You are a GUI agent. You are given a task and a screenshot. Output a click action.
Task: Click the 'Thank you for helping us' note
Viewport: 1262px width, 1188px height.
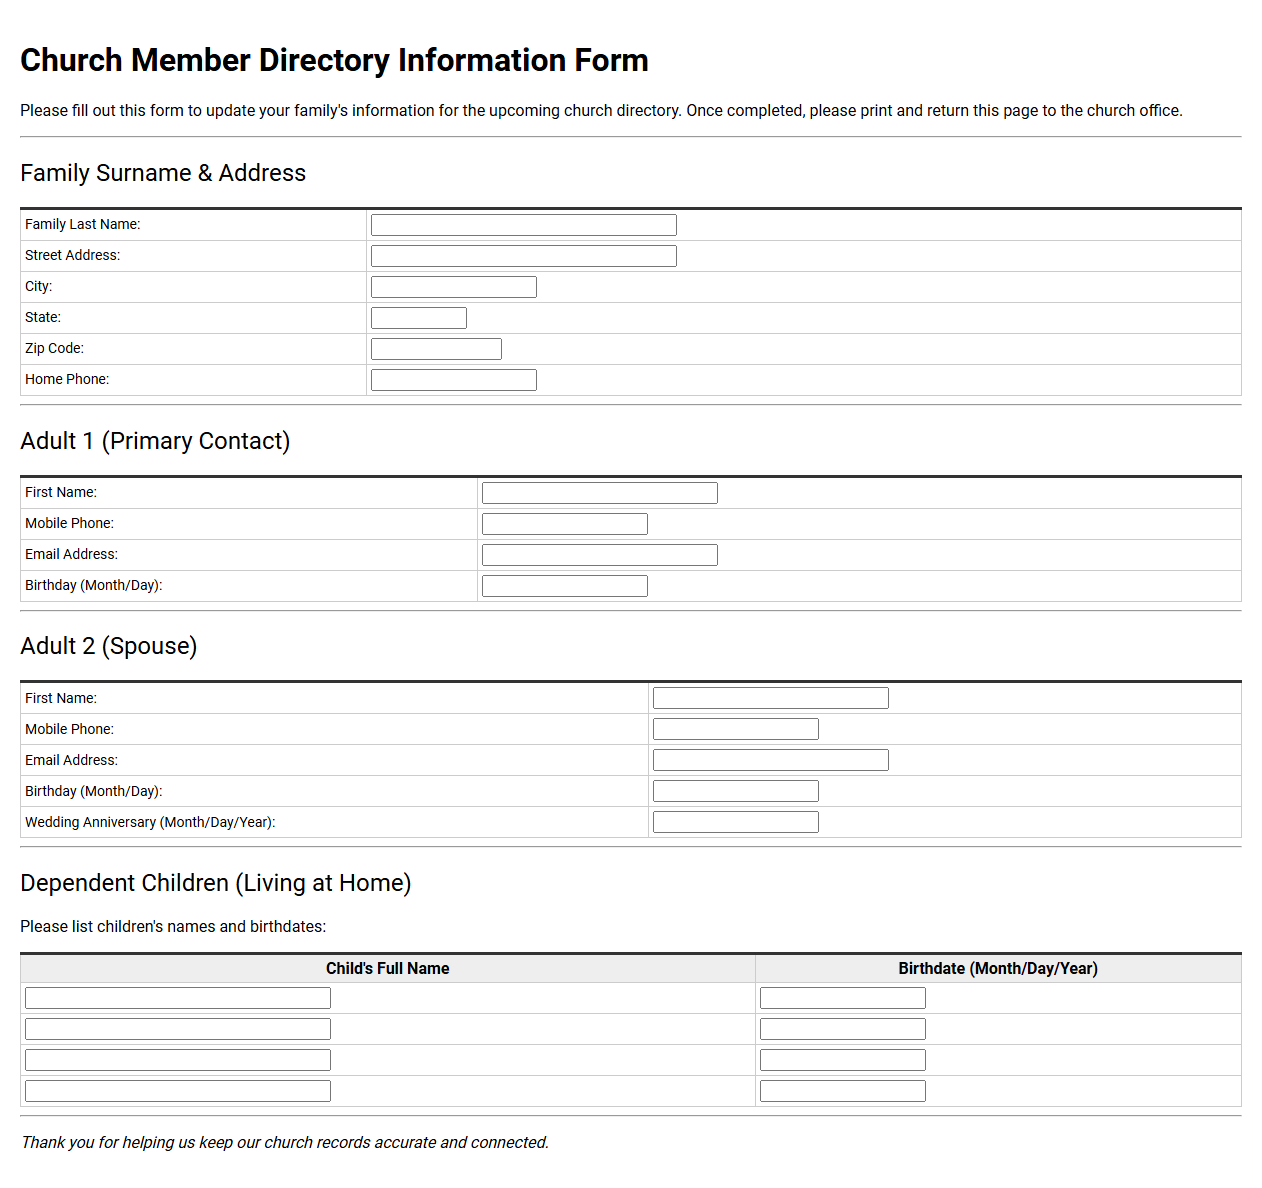point(285,1142)
